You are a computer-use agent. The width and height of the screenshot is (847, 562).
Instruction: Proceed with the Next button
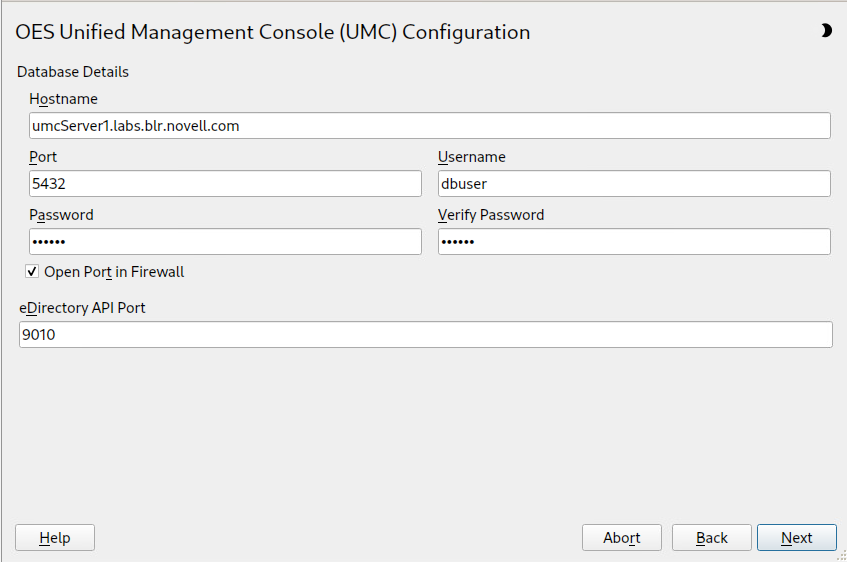(x=797, y=538)
